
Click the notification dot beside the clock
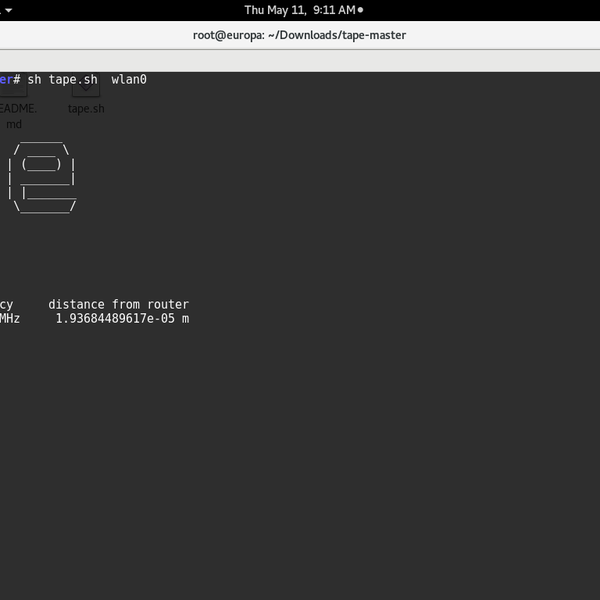click(x=361, y=10)
